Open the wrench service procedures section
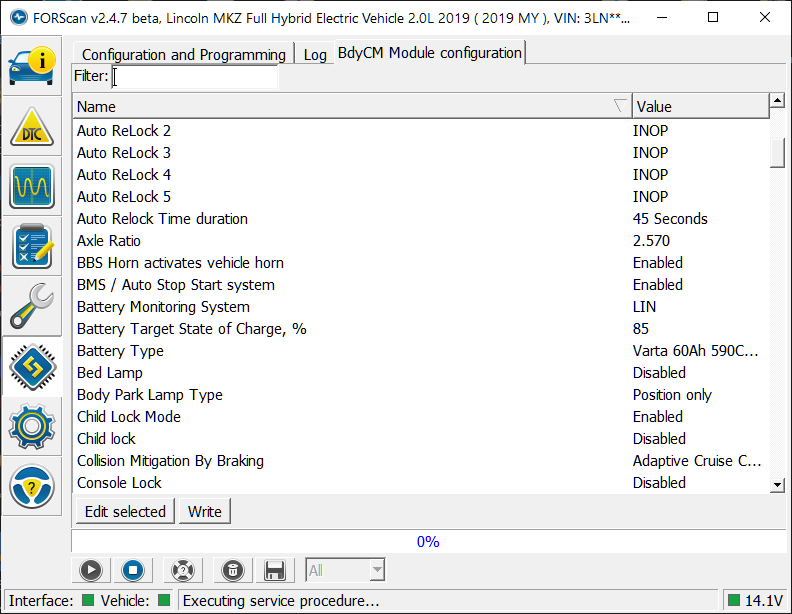 32,306
